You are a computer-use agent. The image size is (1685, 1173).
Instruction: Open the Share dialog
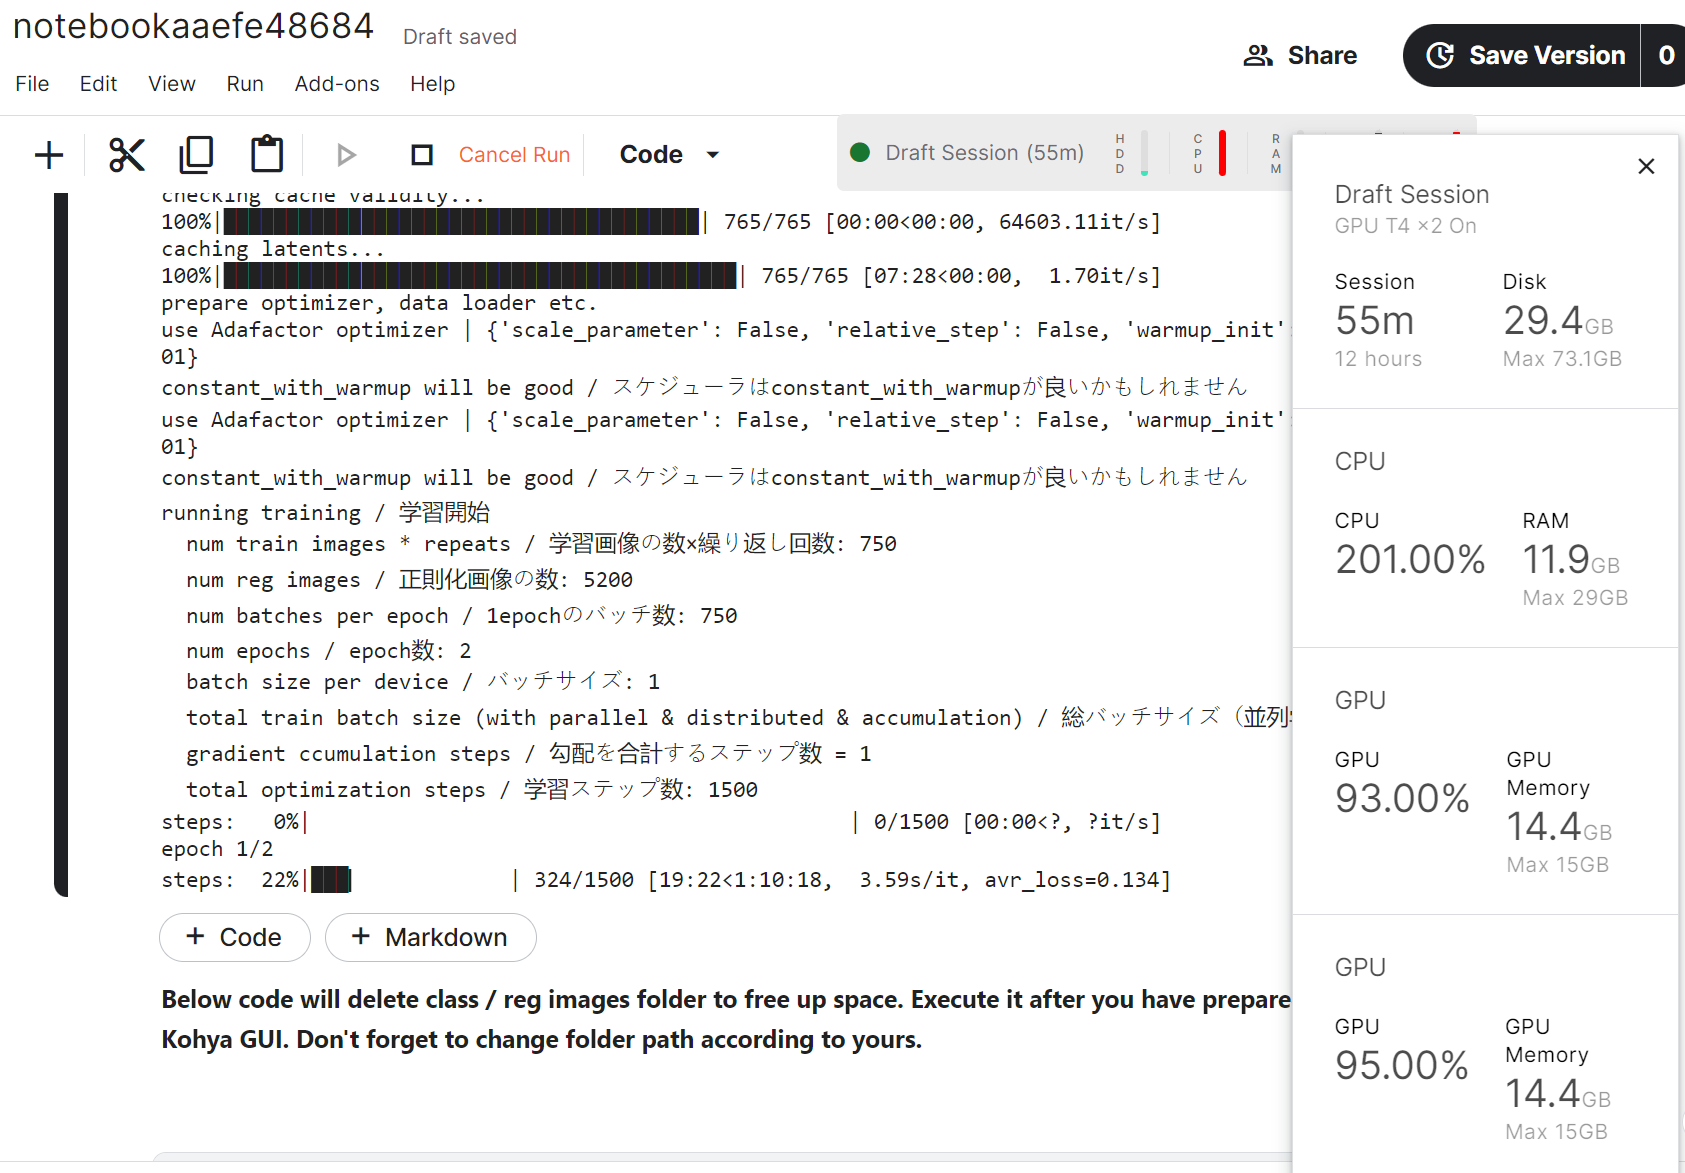tap(1300, 55)
